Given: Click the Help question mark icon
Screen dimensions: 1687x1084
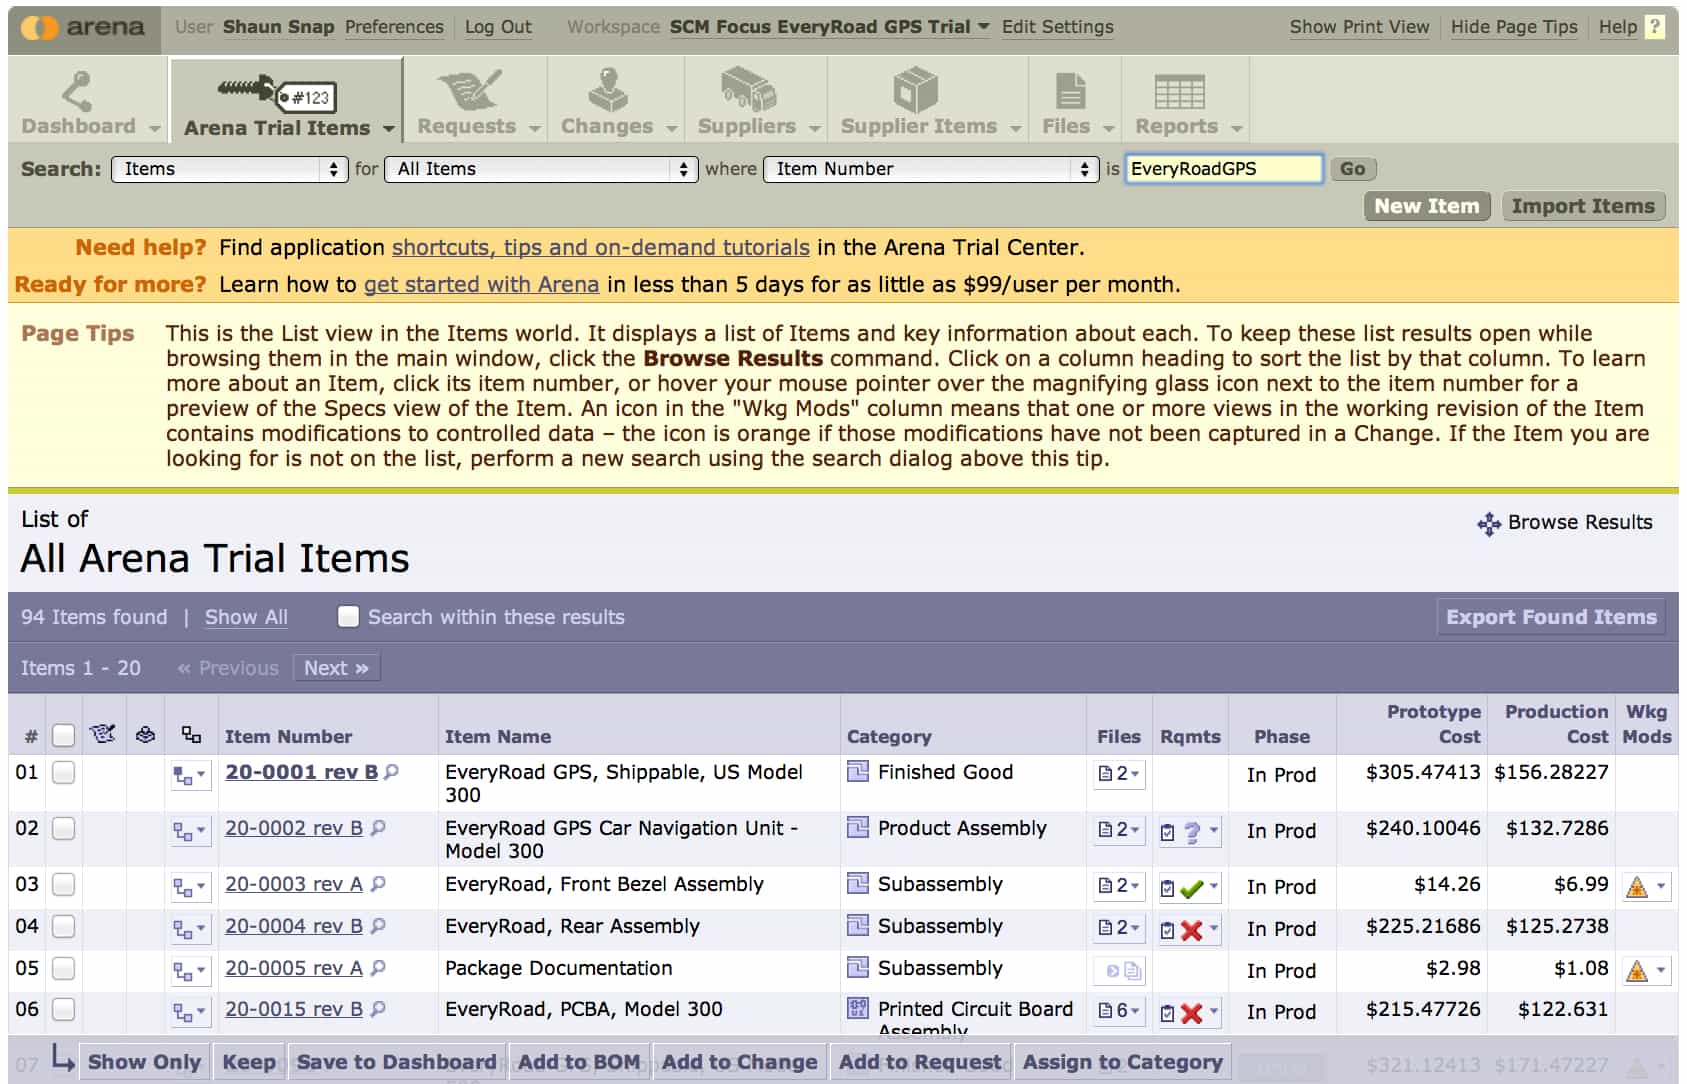Looking at the screenshot, I should 1656,27.
